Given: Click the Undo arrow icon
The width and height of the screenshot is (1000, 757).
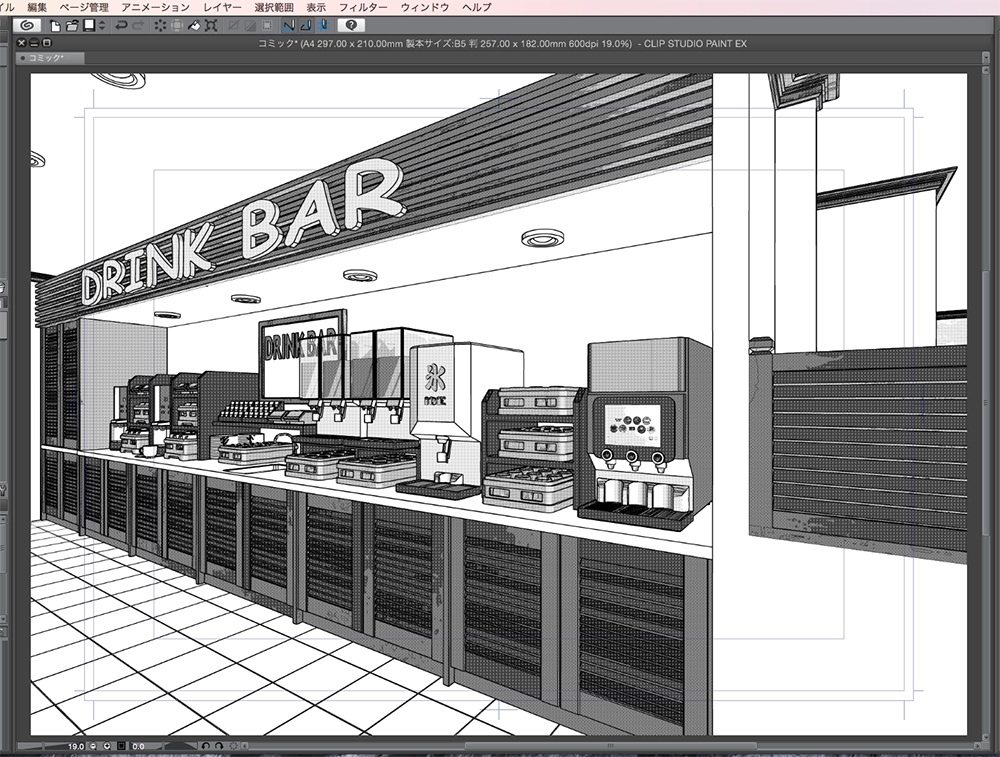Looking at the screenshot, I should tap(121, 25).
